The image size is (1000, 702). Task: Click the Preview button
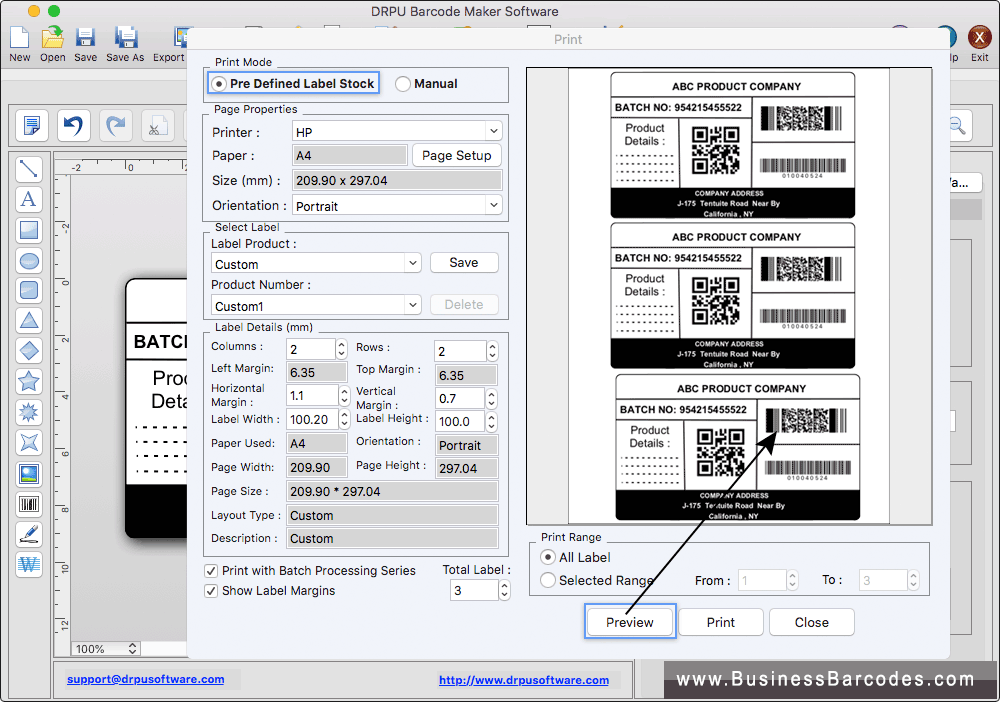click(x=629, y=622)
